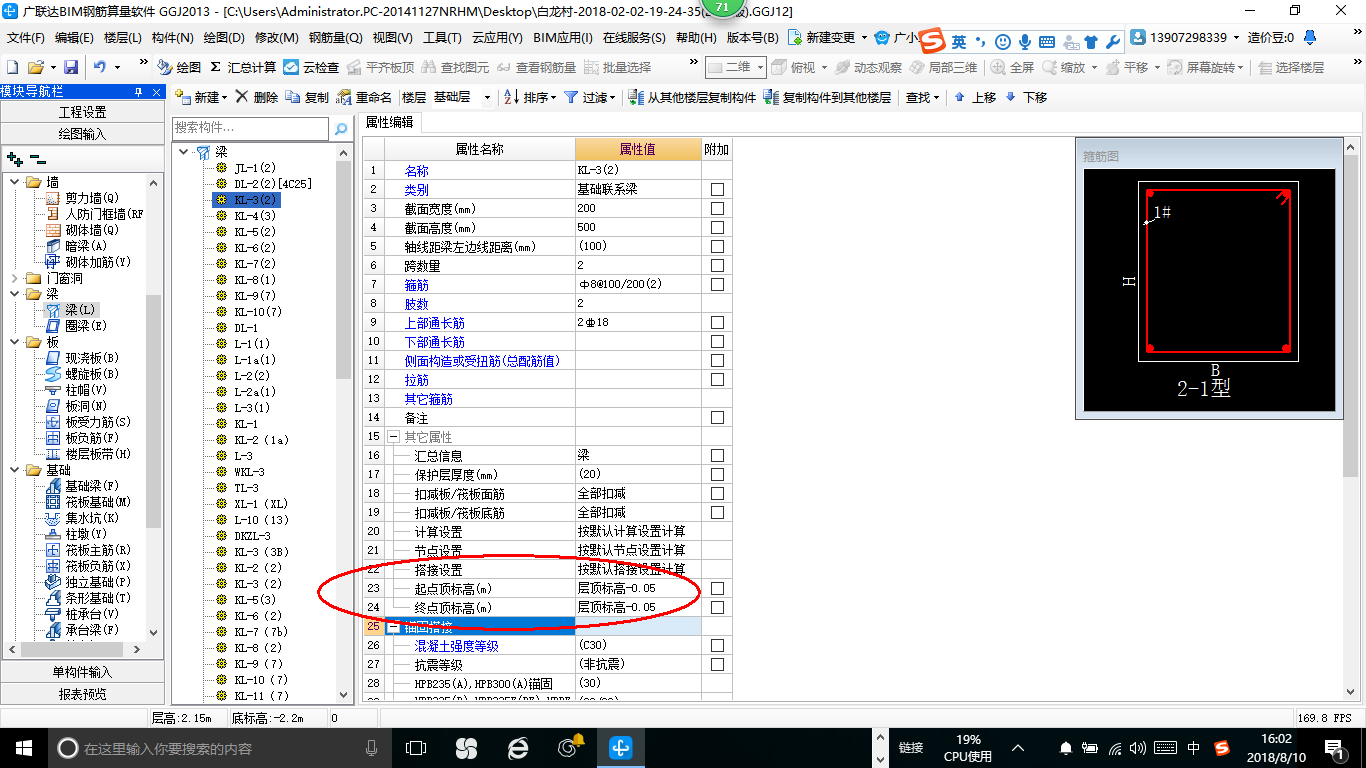Collapse the 墙 folder in navigation tree

[14, 182]
